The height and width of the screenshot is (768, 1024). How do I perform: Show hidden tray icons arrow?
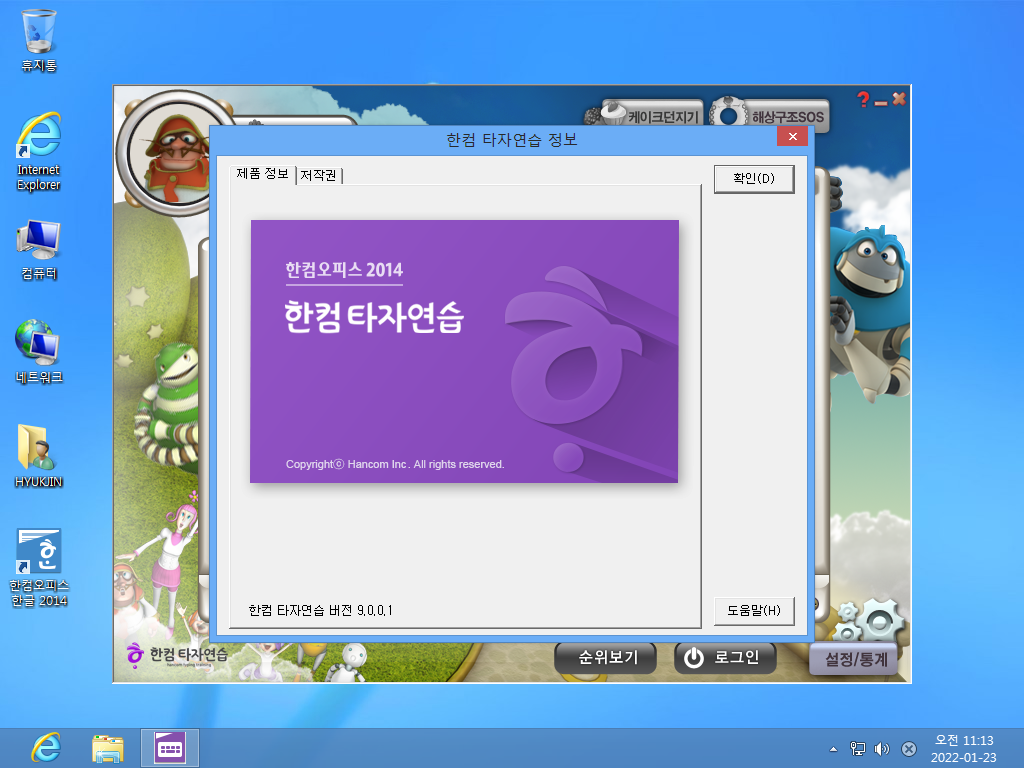[x=833, y=749]
